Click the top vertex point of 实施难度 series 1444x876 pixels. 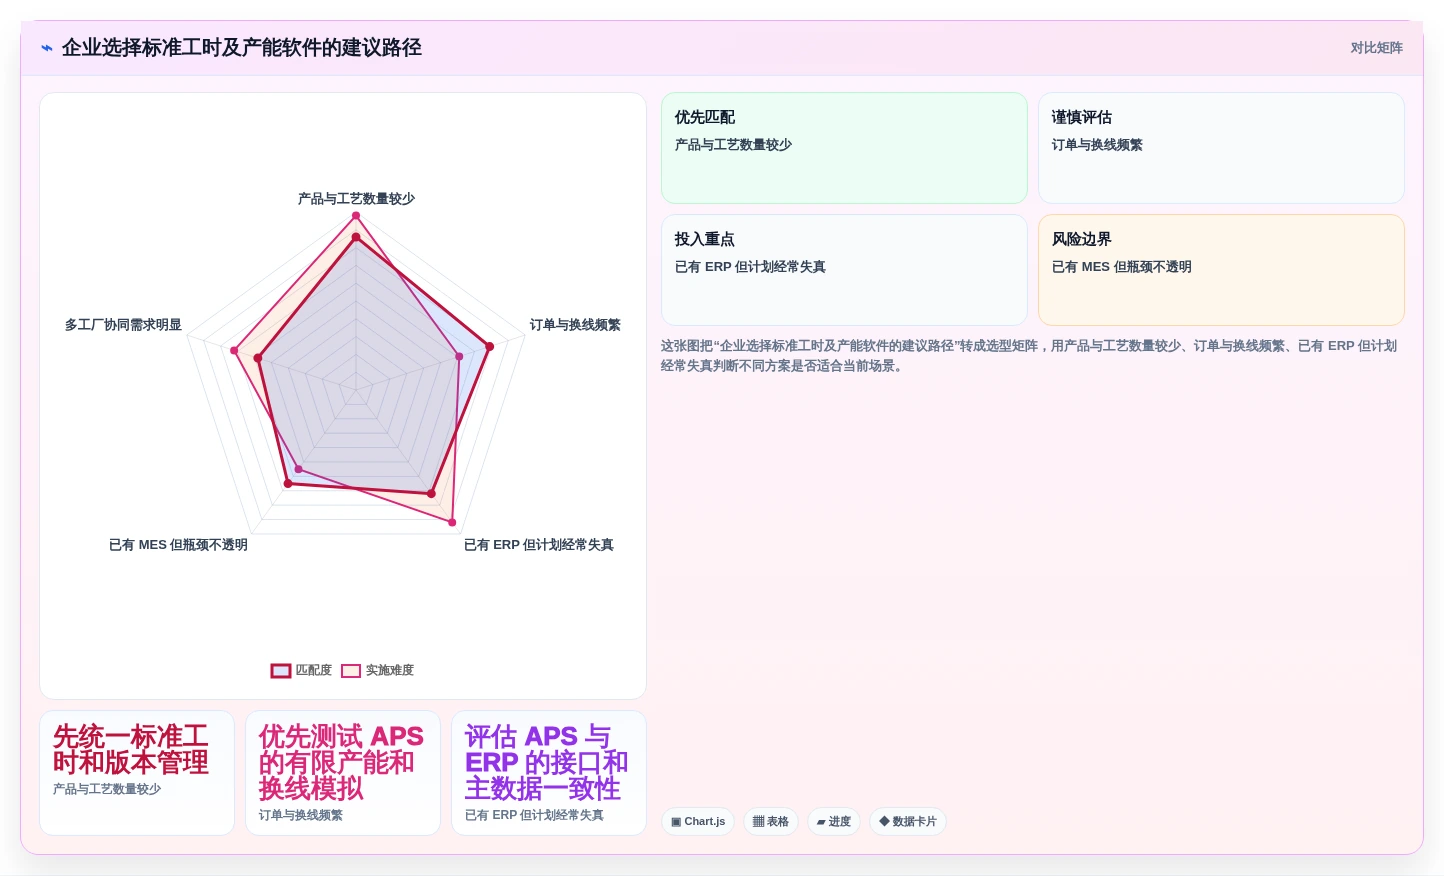355,216
